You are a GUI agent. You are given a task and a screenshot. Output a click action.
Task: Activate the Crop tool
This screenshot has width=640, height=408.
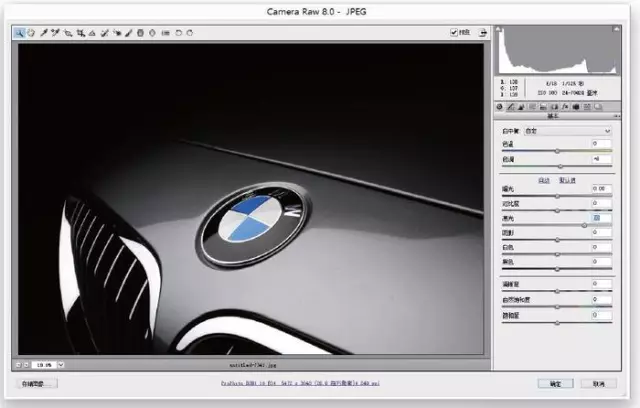pyautogui.click(x=80, y=32)
